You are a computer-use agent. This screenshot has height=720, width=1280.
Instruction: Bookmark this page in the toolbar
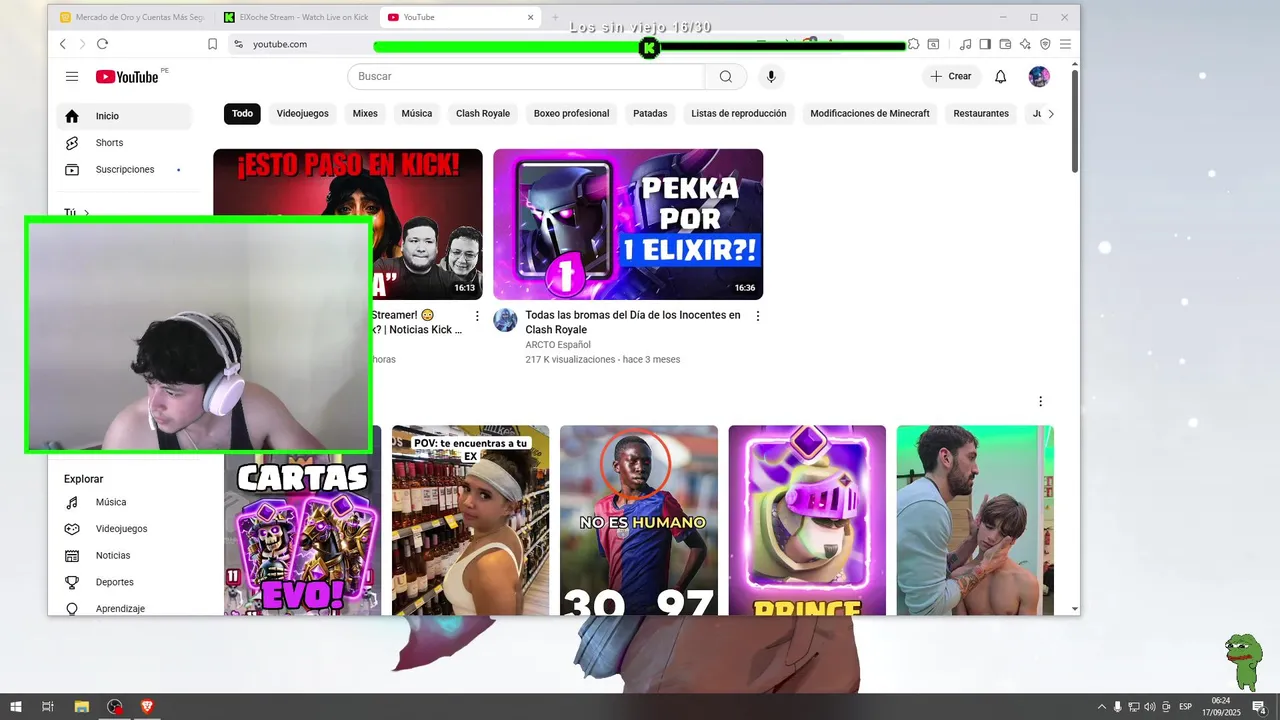tap(212, 44)
